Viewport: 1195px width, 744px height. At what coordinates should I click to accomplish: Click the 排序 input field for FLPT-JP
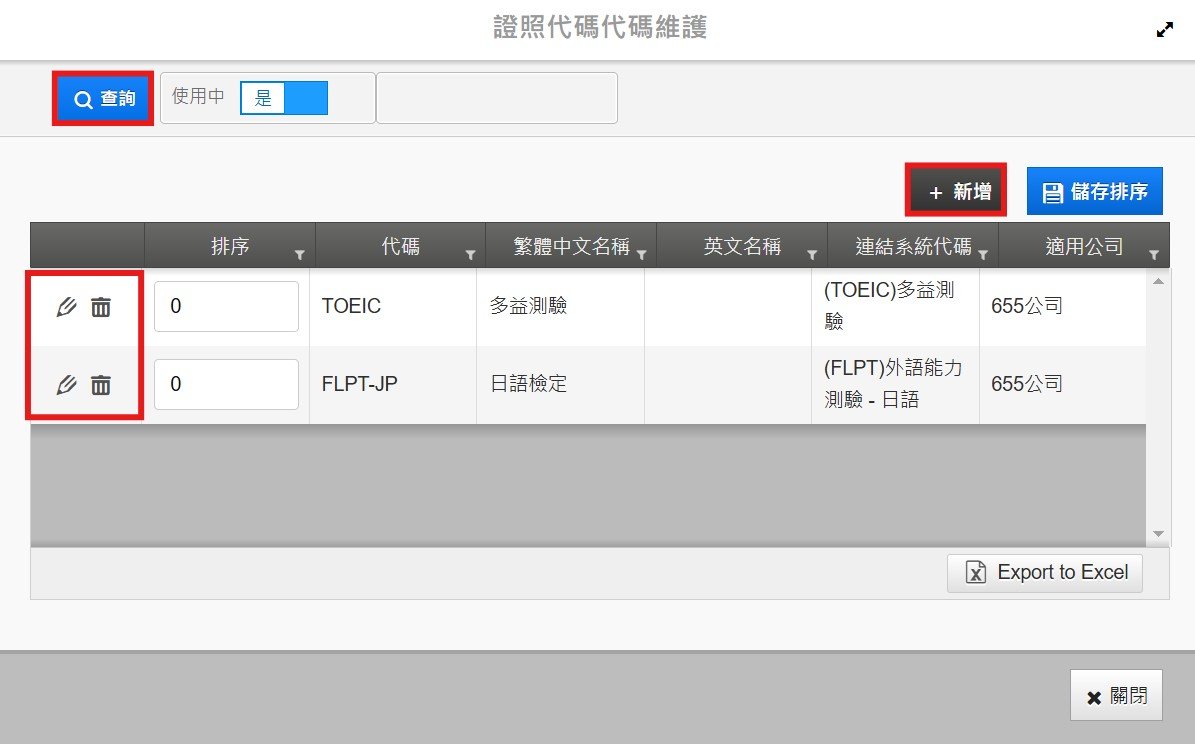[x=226, y=384]
